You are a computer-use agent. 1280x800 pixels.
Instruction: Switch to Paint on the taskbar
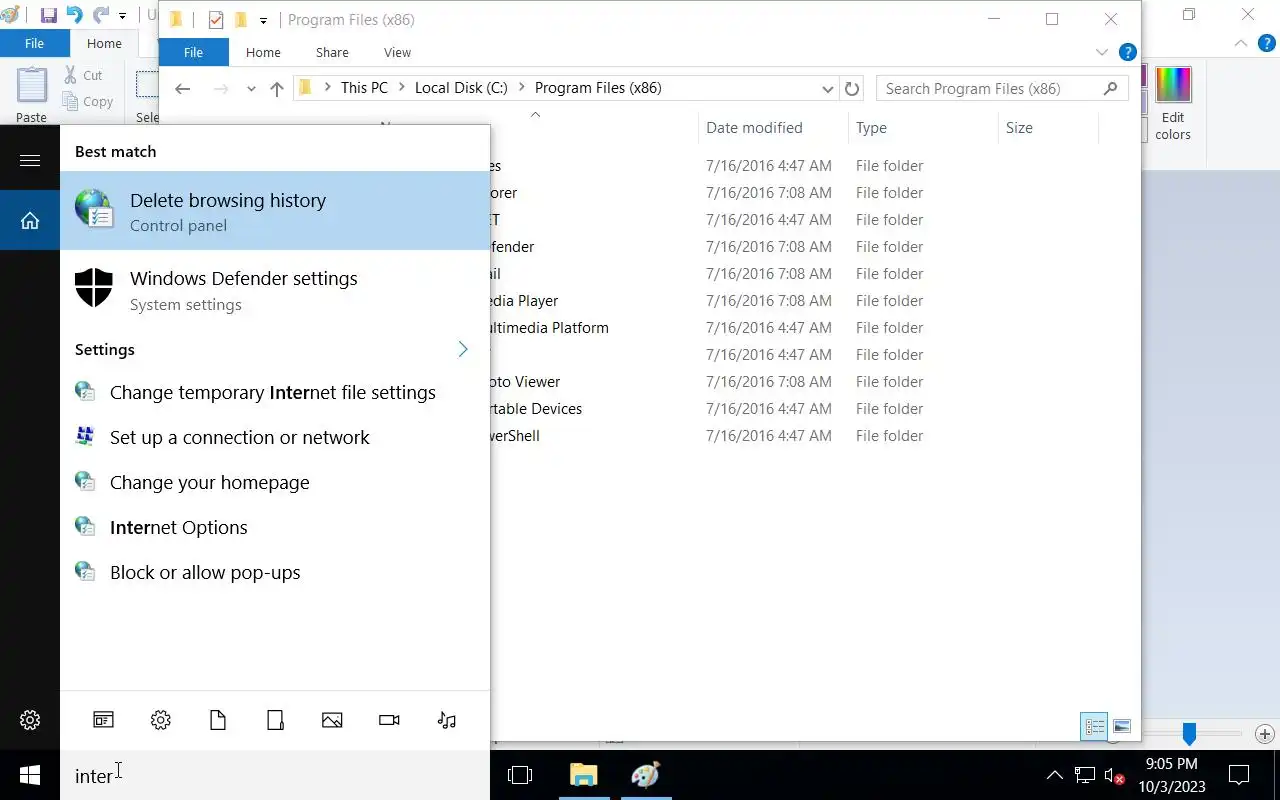pyautogui.click(x=646, y=775)
